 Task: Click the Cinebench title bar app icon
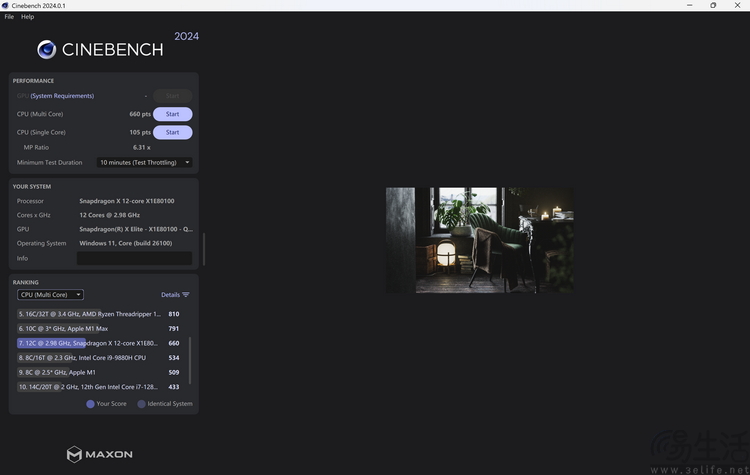click(5, 5)
